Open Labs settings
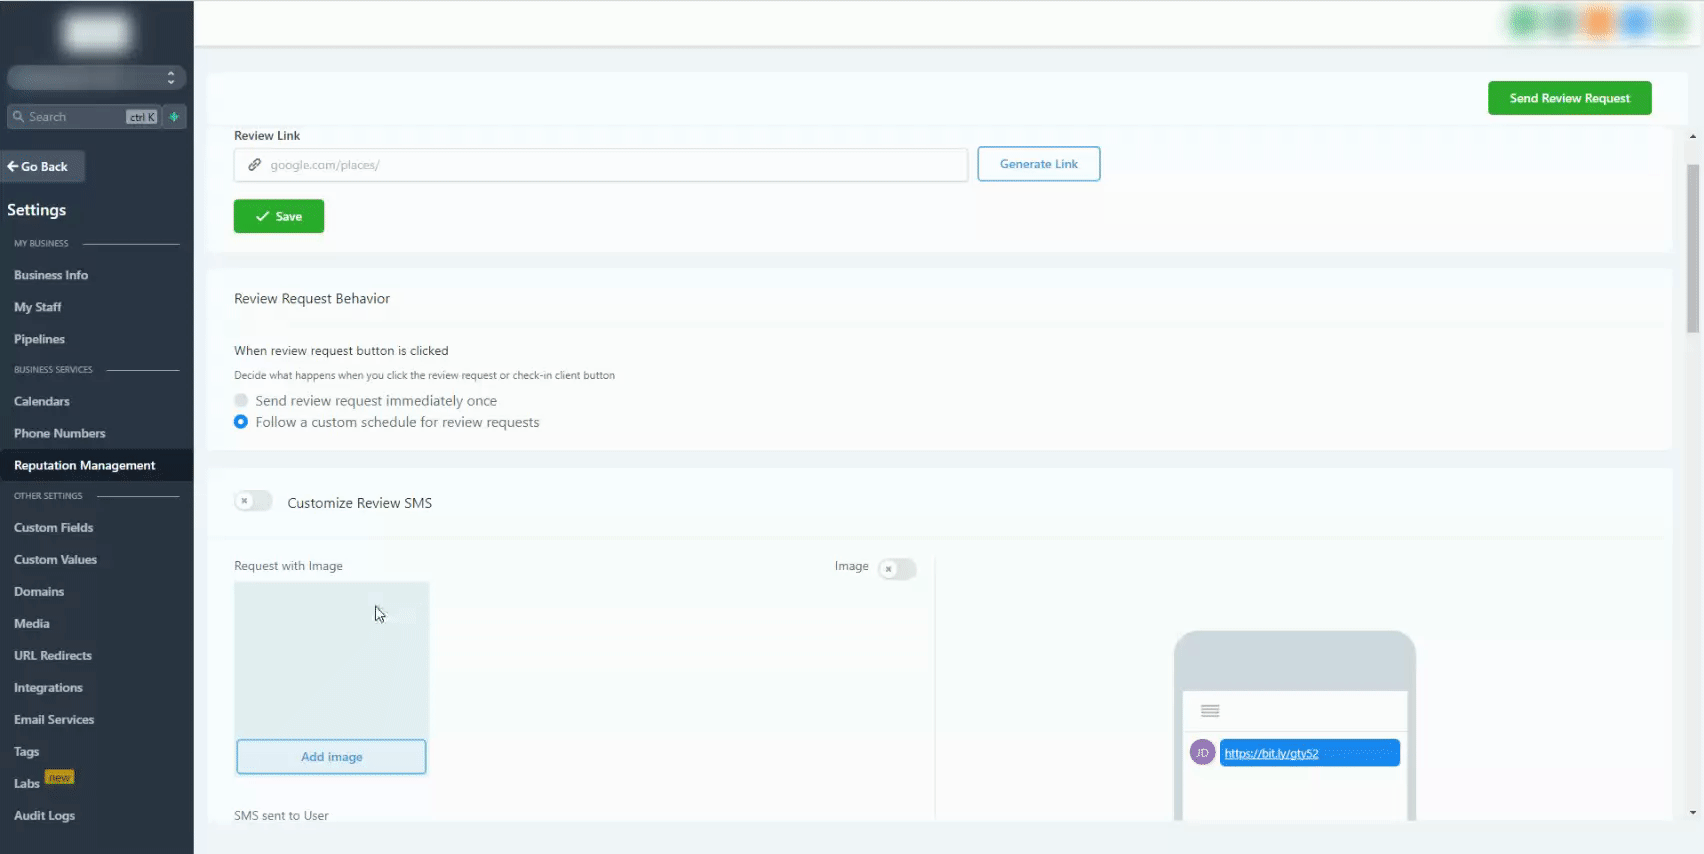 click(x=27, y=783)
